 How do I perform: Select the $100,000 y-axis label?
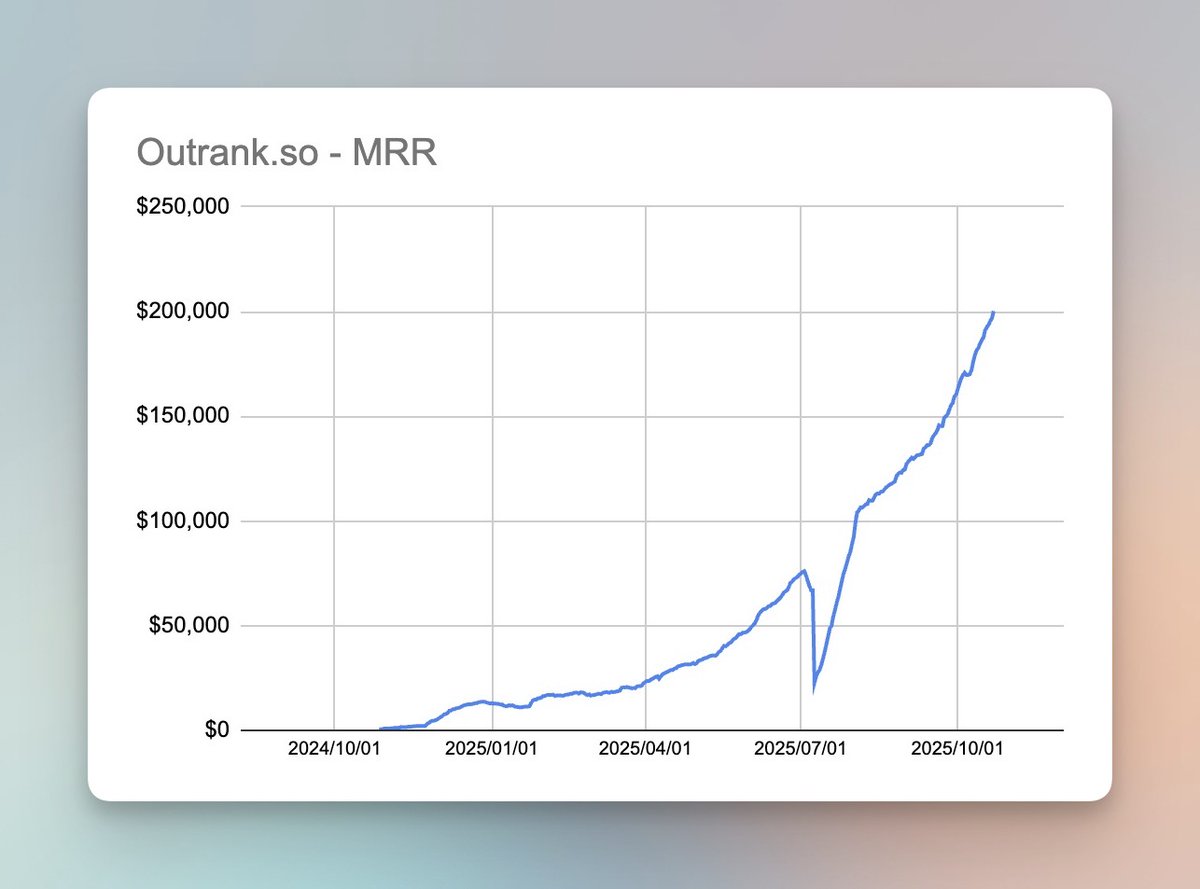183,521
